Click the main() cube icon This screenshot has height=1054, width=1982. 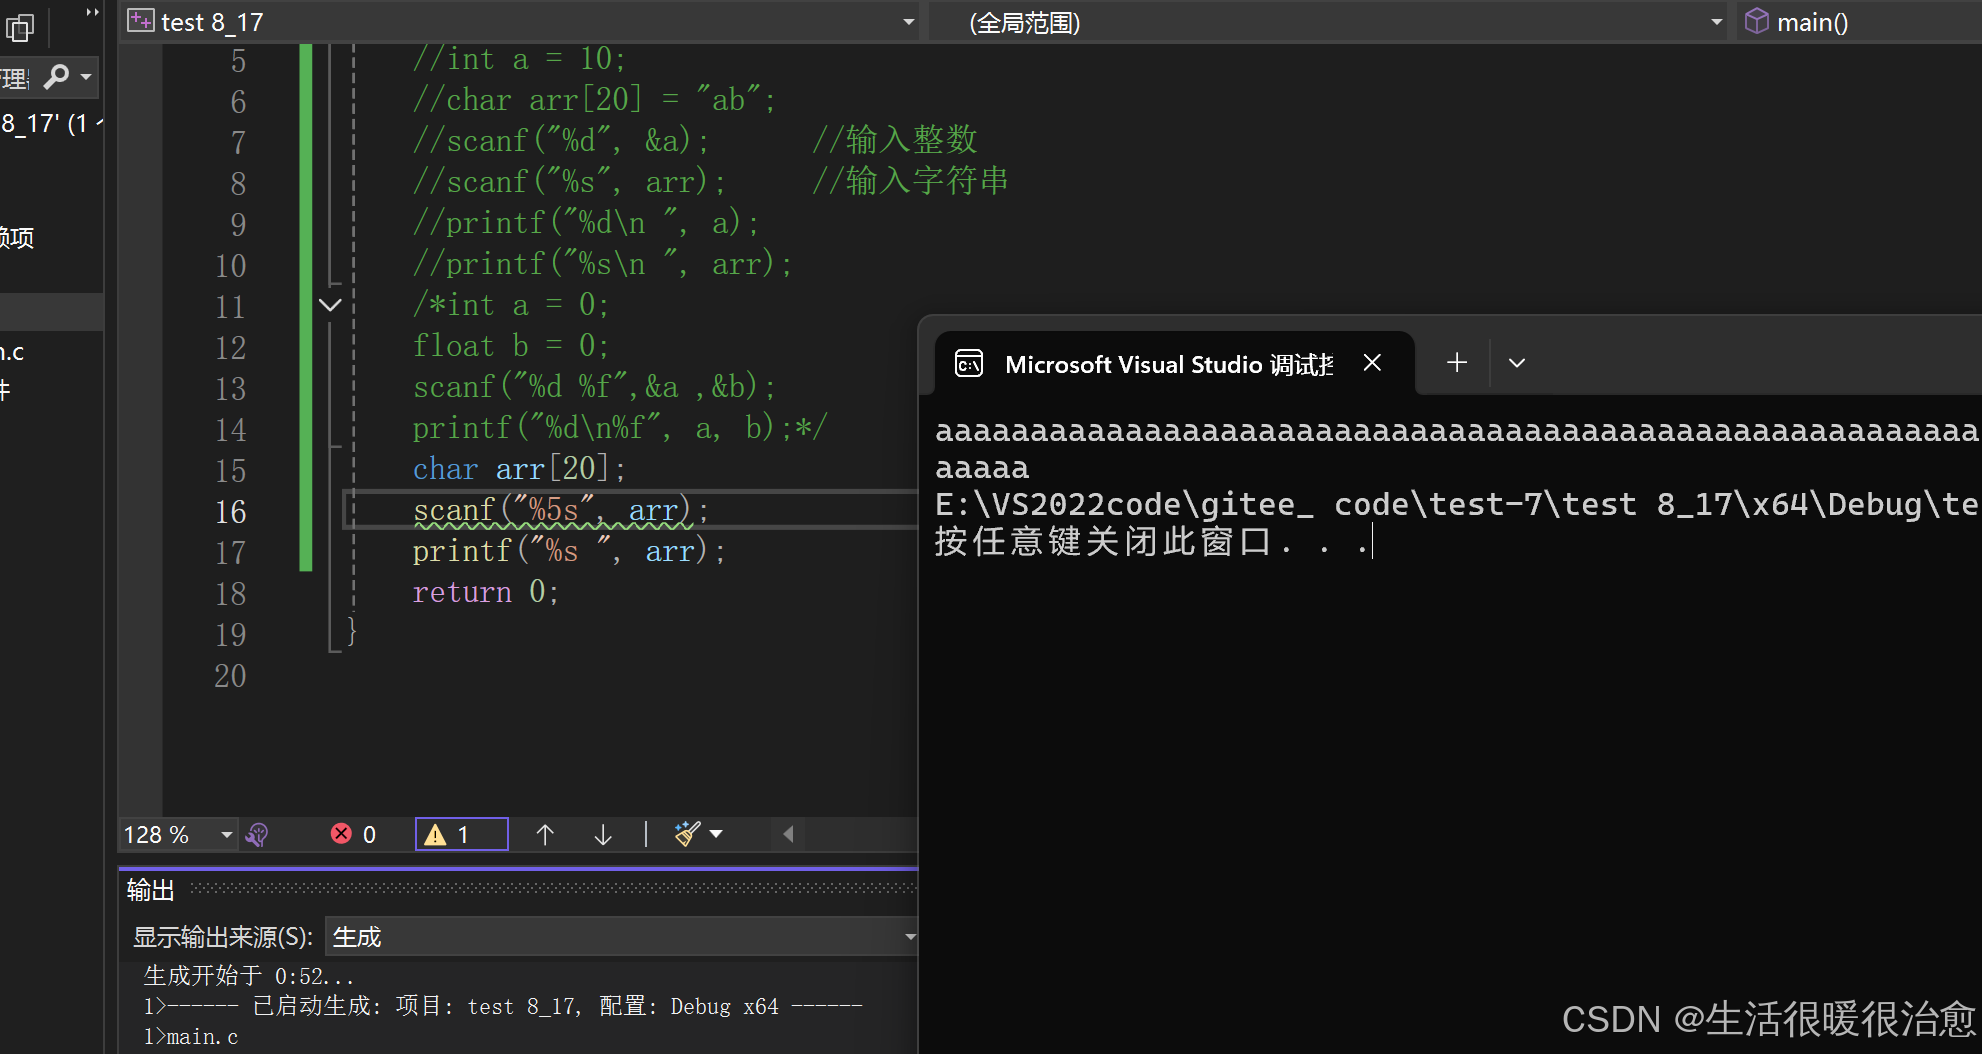click(1757, 21)
